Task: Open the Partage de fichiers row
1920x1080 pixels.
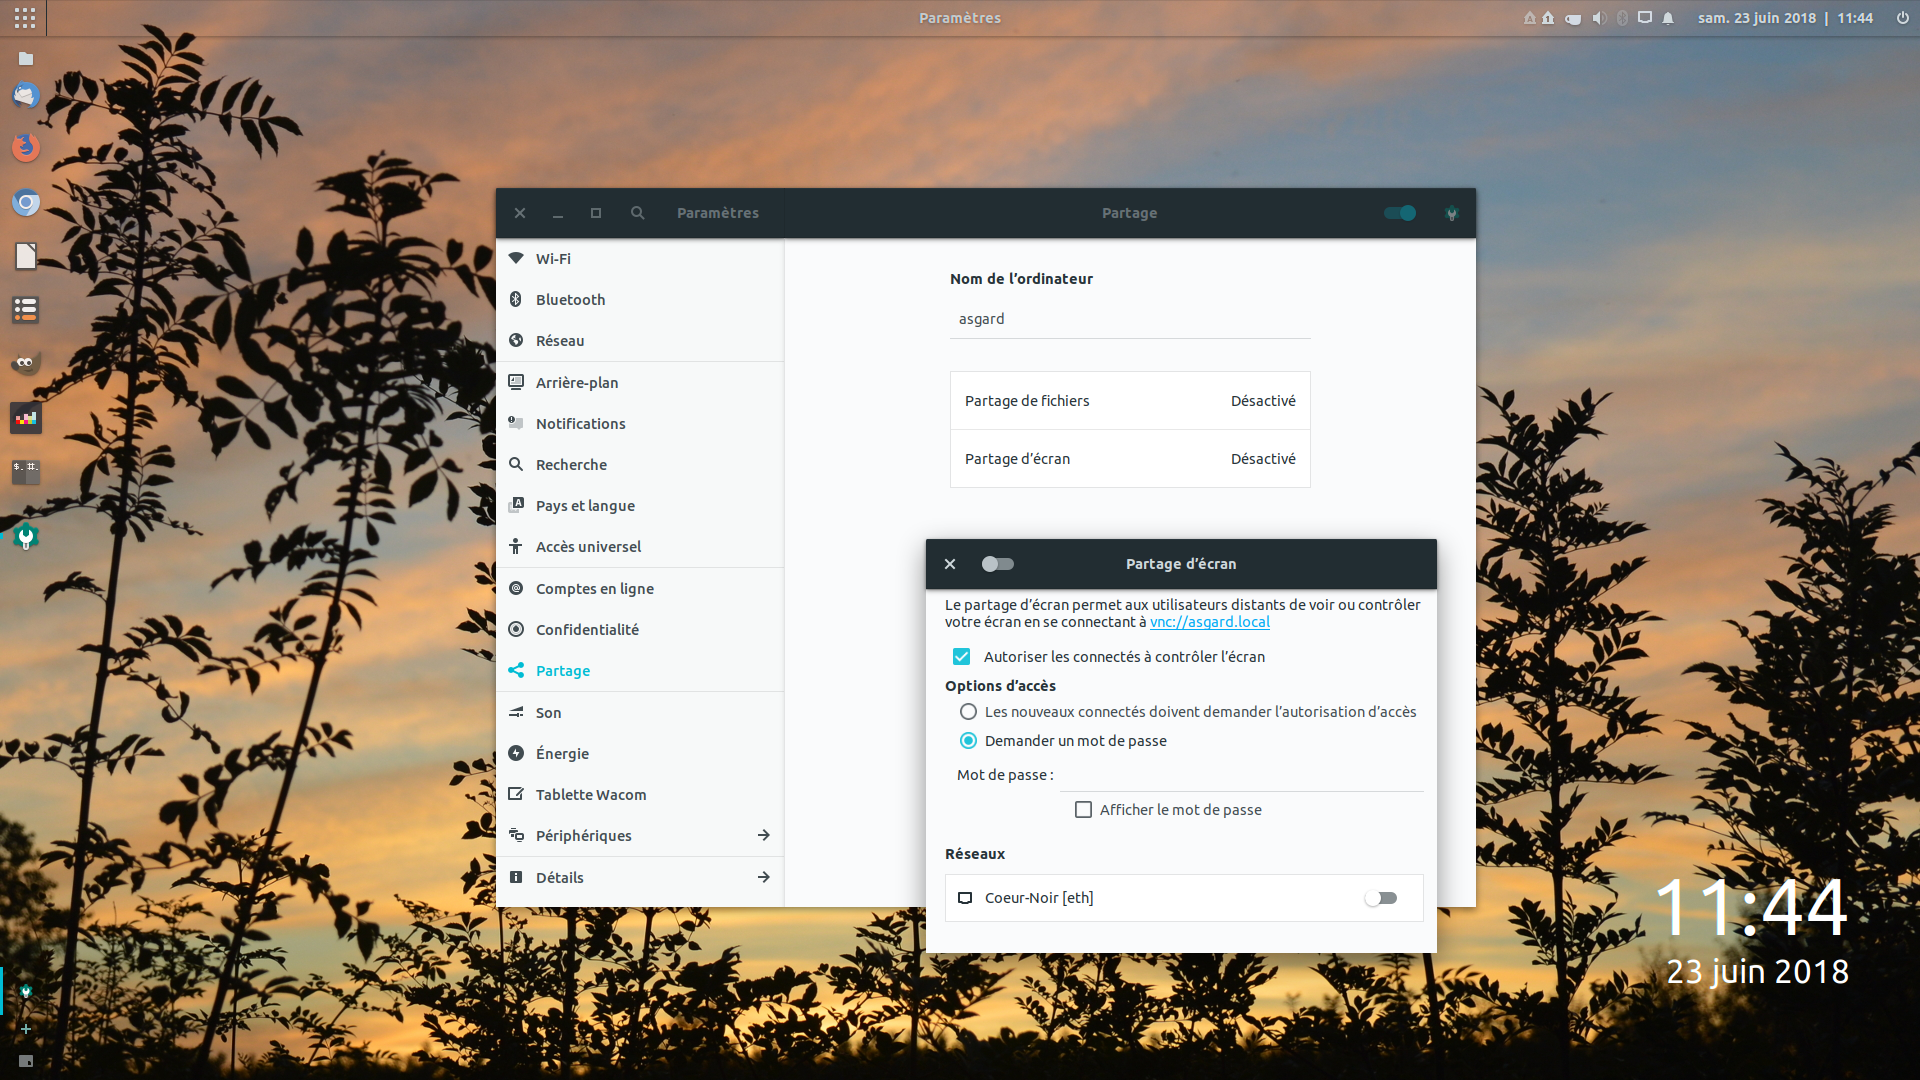Action: 1129,401
